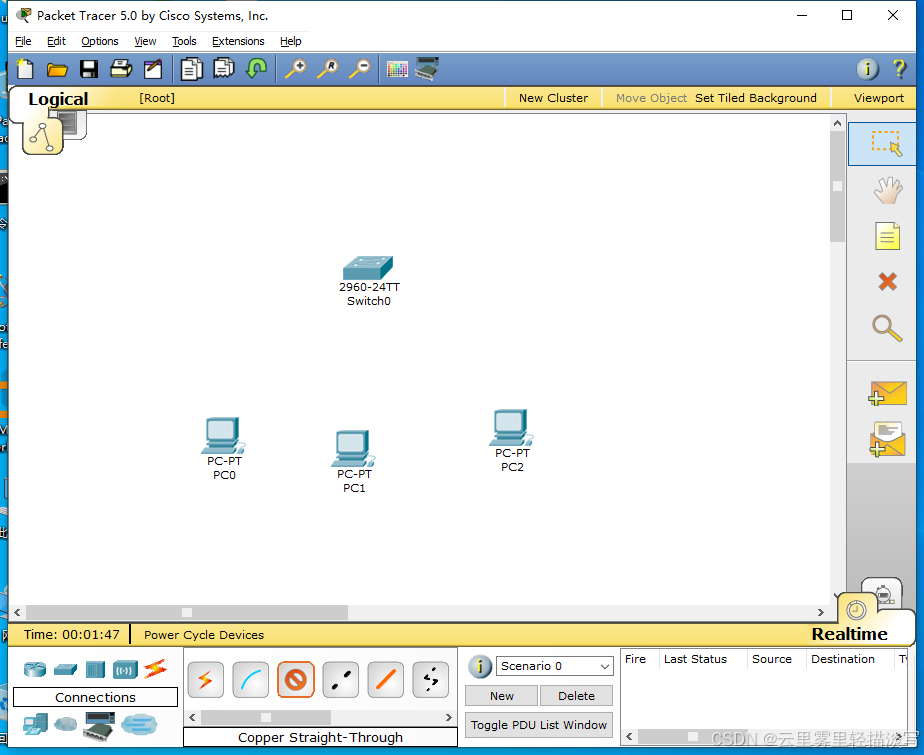Open the Edit menu
This screenshot has height=755, width=924.
pos(56,41)
